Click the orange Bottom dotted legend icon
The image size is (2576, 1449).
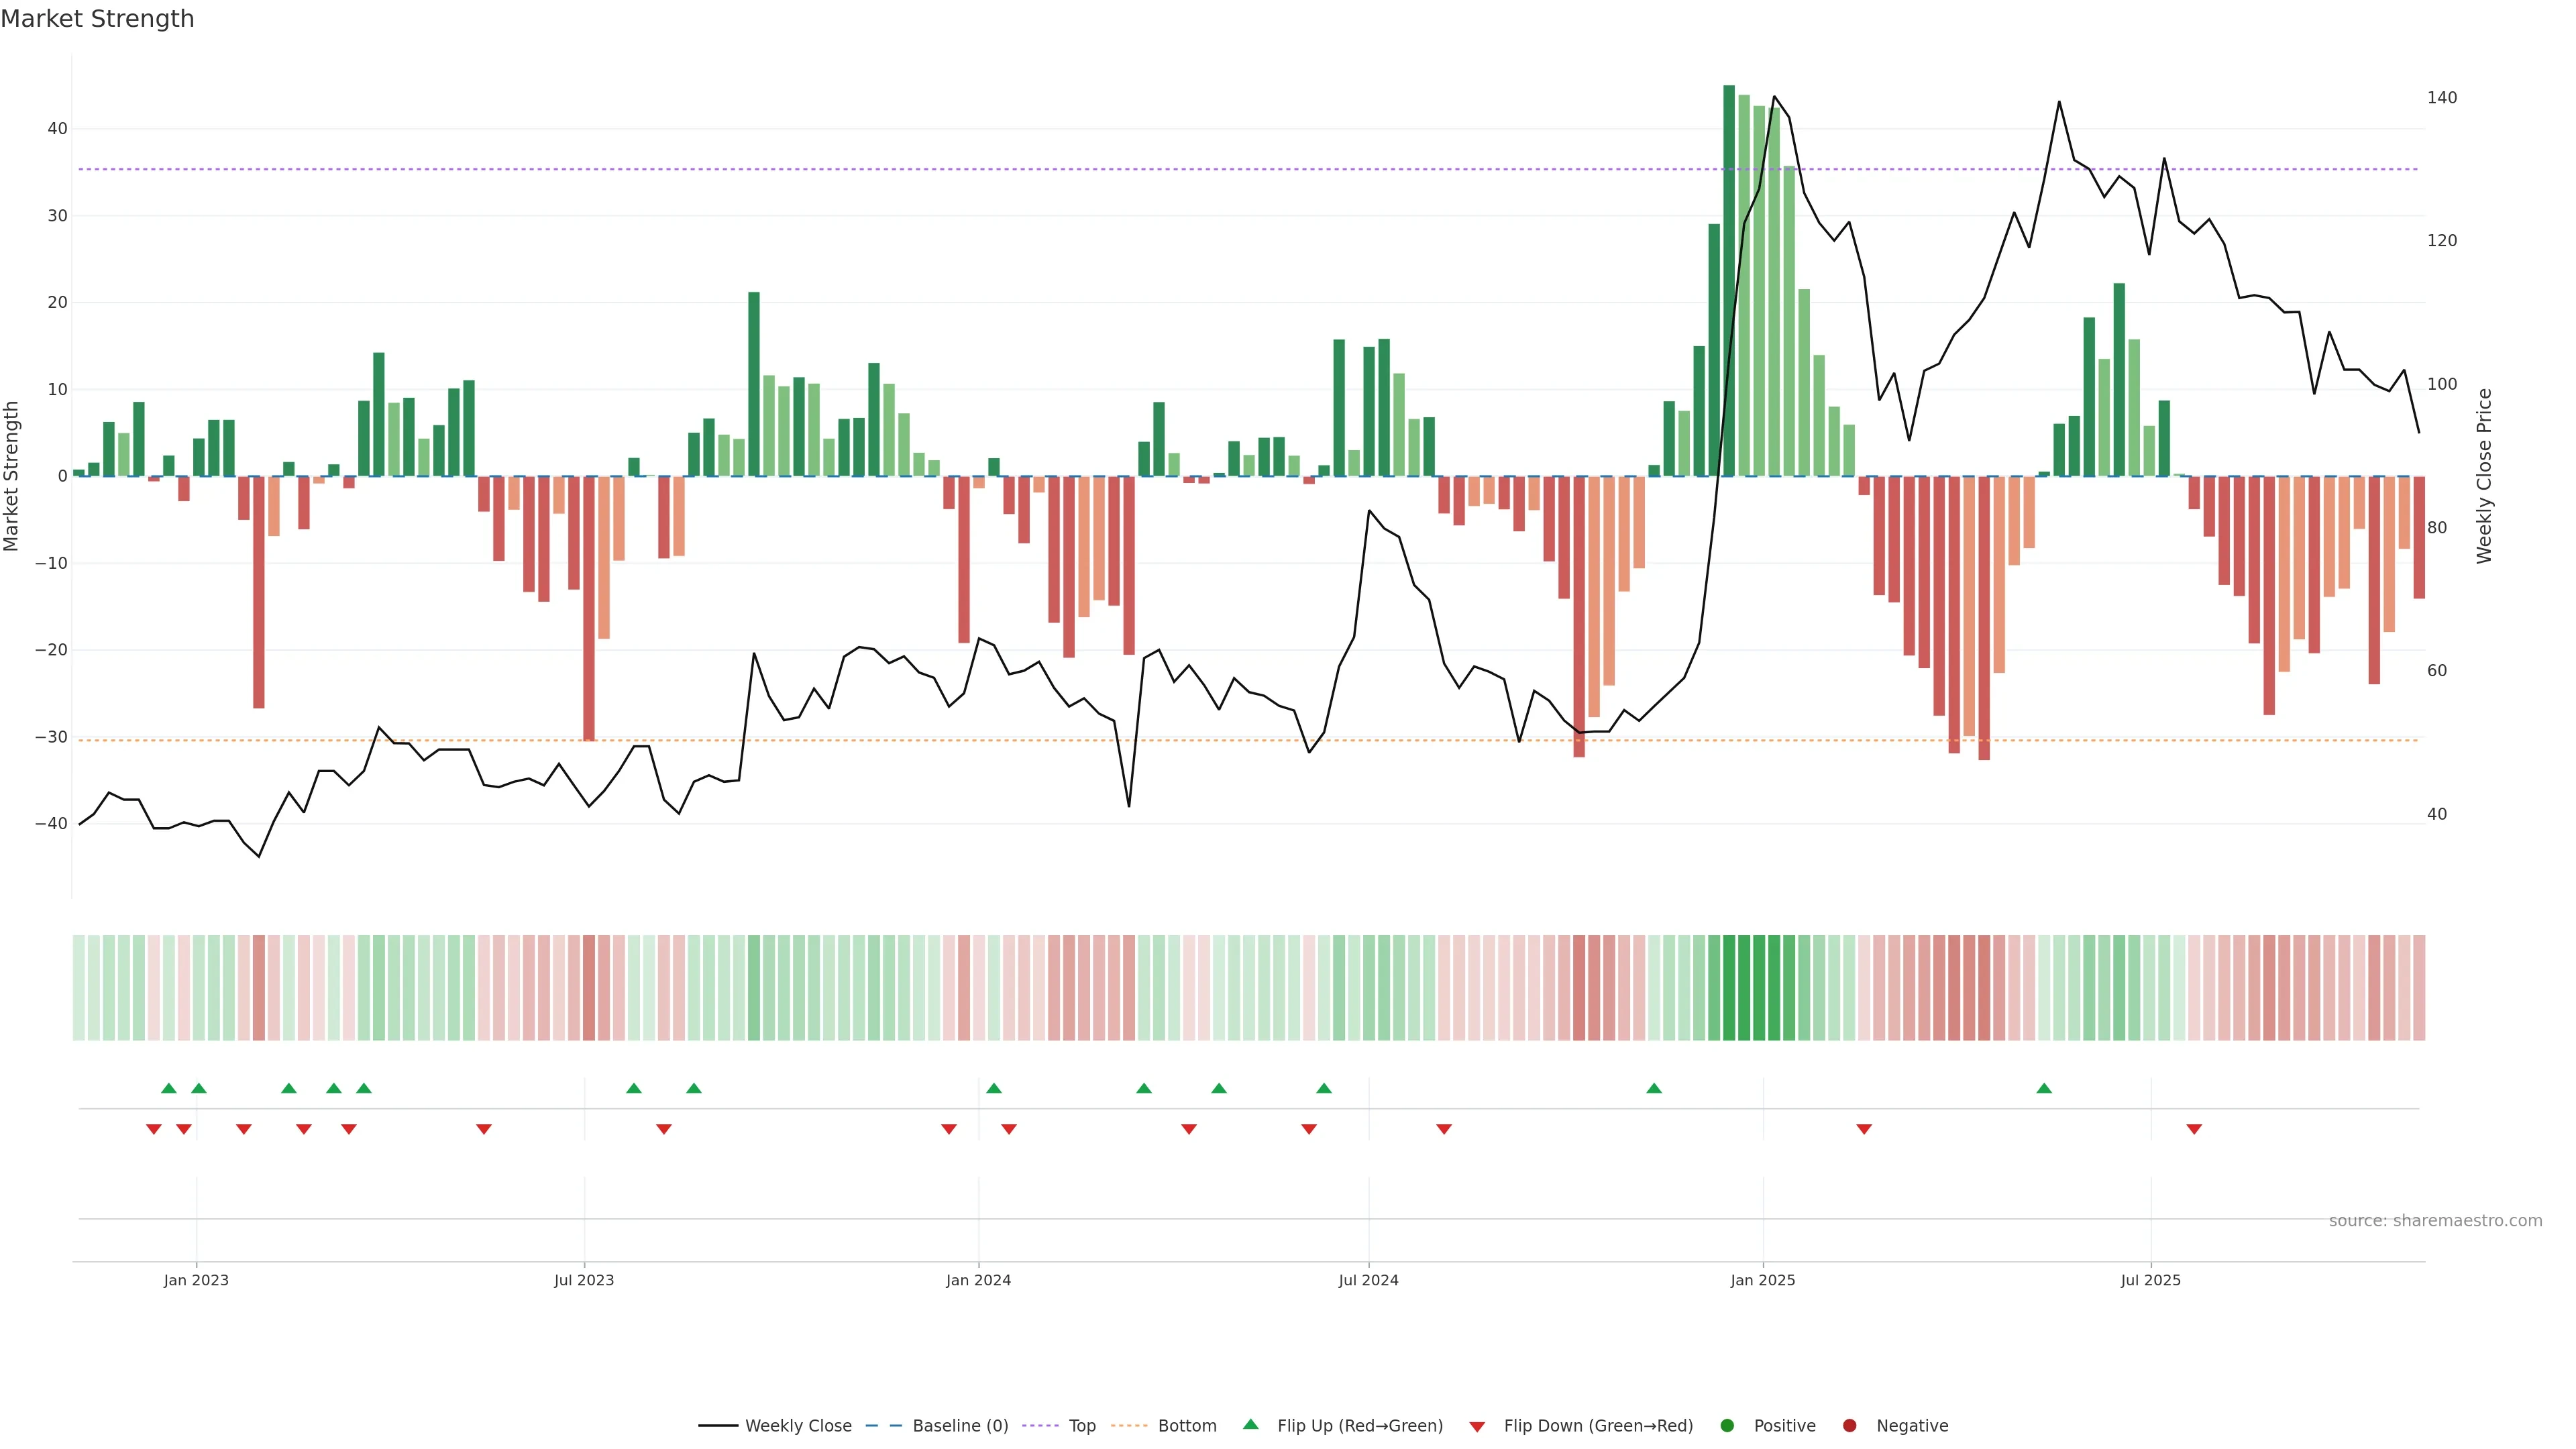tap(1129, 1426)
